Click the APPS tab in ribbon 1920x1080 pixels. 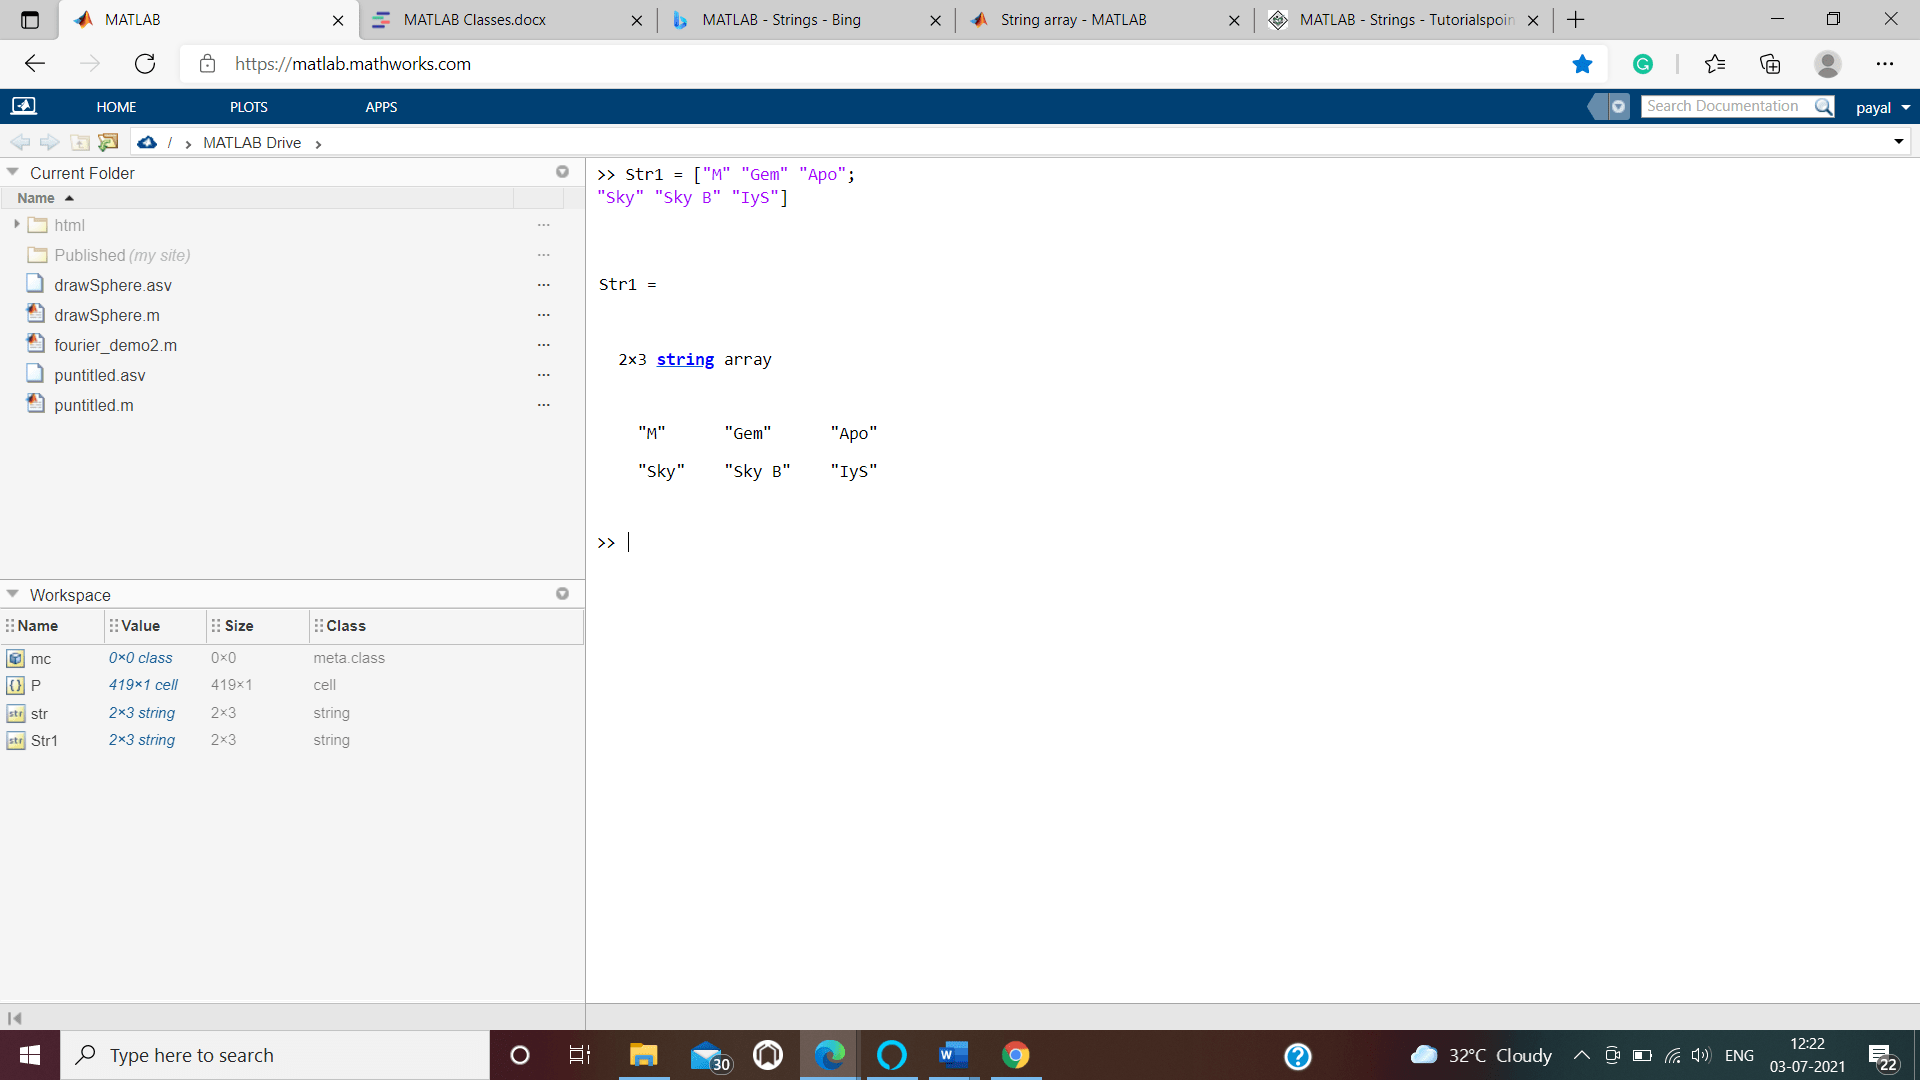tap(380, 107)
